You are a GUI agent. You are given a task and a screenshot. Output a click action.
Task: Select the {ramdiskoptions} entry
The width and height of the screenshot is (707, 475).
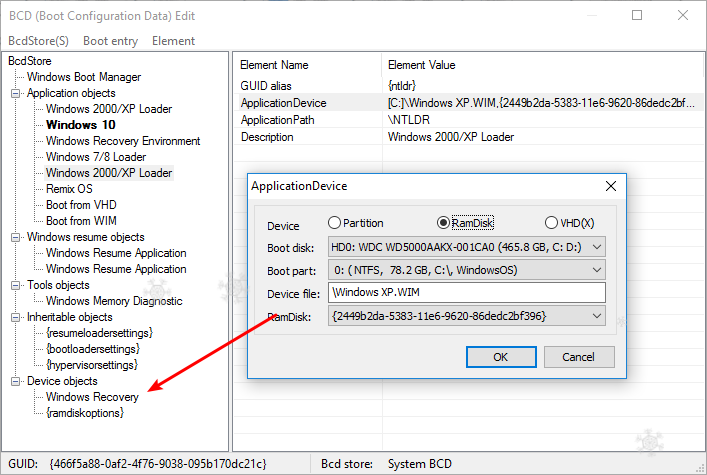[x=85, y=413]
